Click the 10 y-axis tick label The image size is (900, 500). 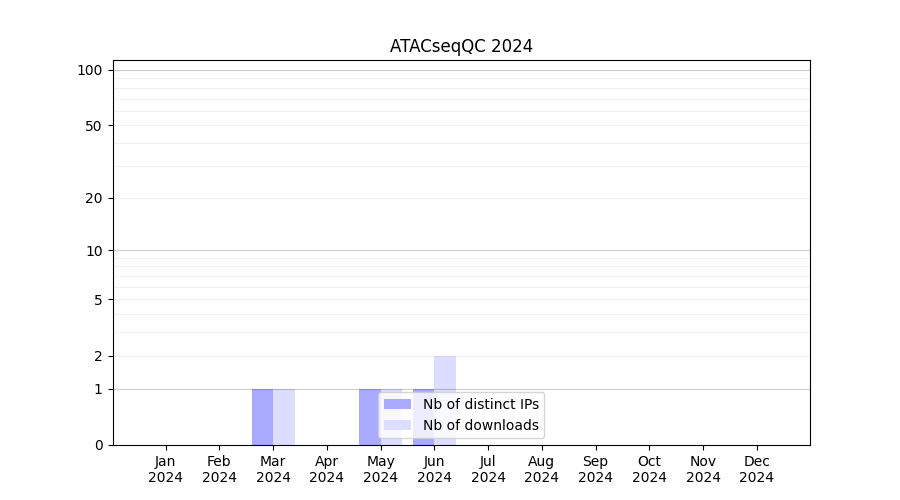94,251
